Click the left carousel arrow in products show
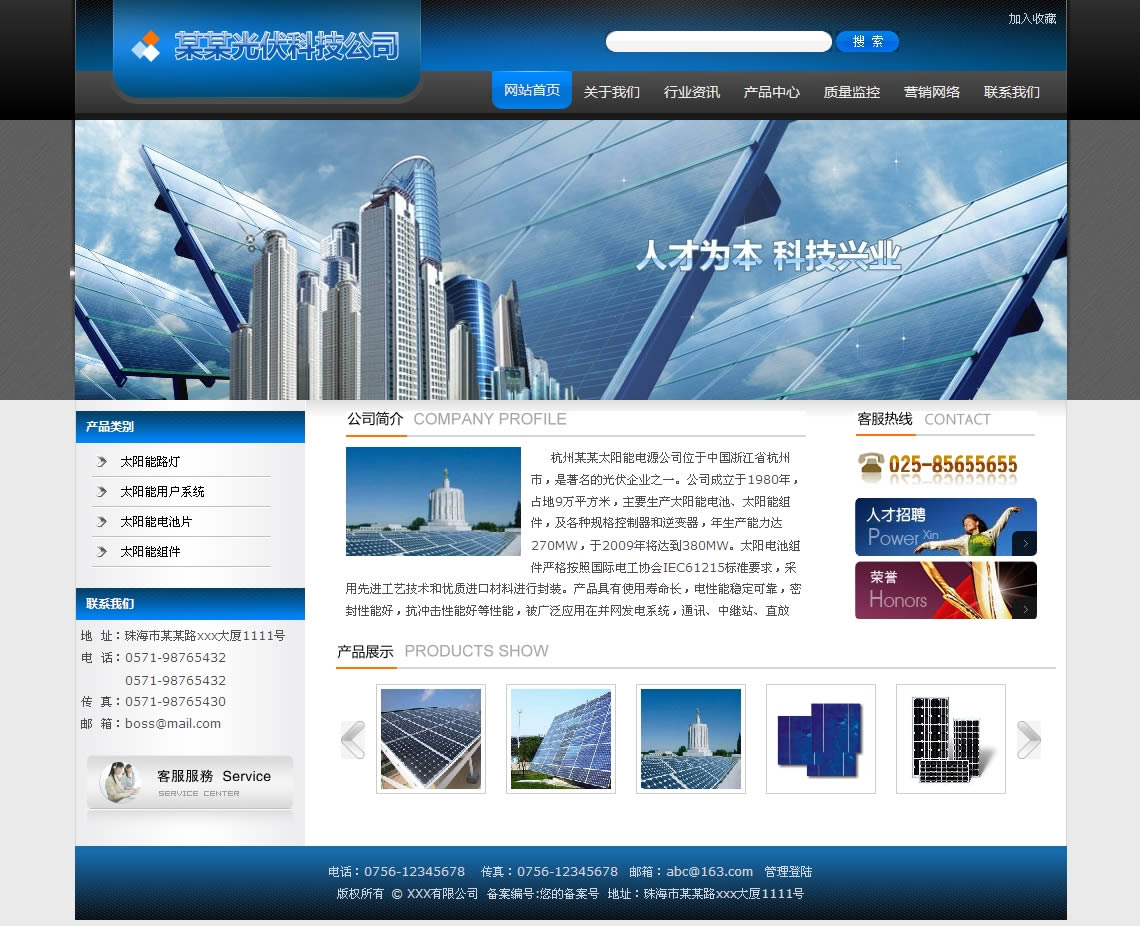The image size is (1140, 926). tap(353, 740)
